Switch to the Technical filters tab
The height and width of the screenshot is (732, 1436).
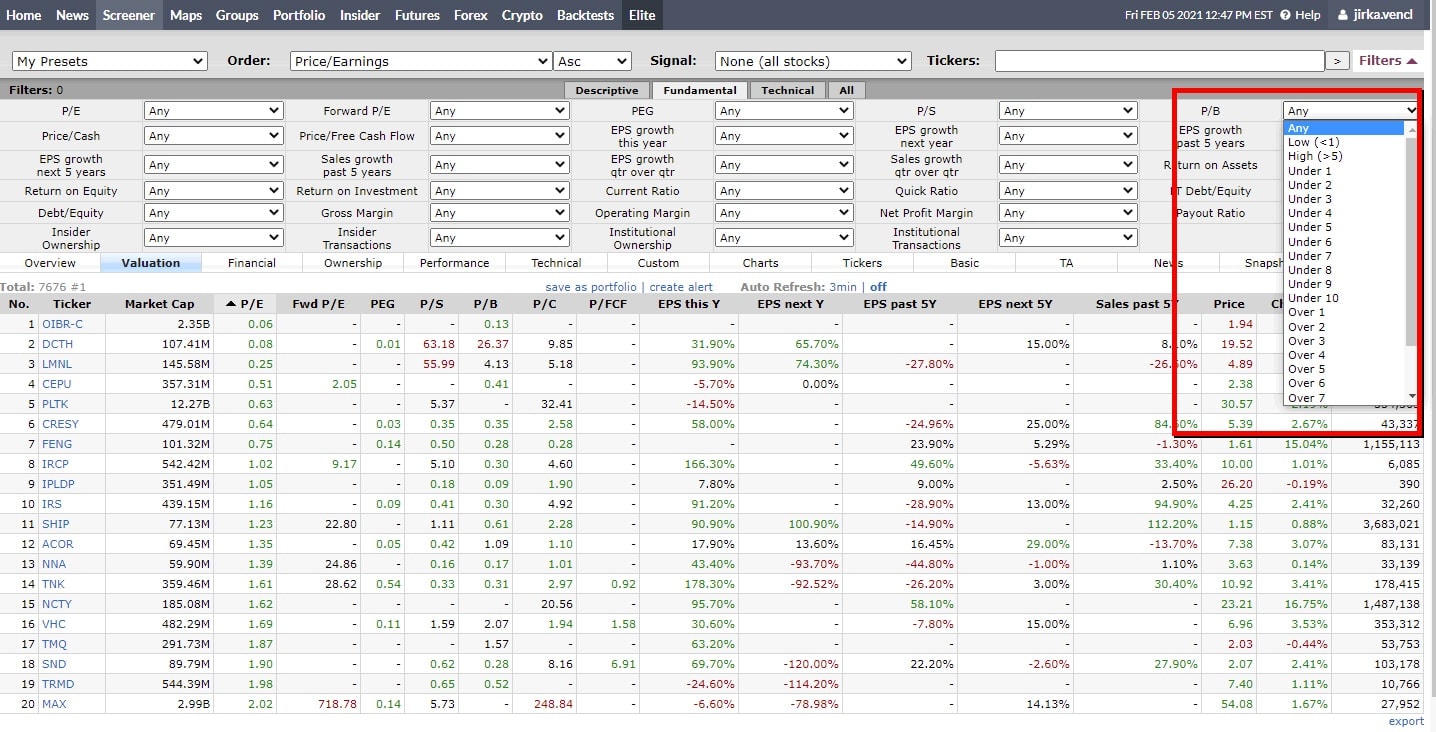pos(787,90)
